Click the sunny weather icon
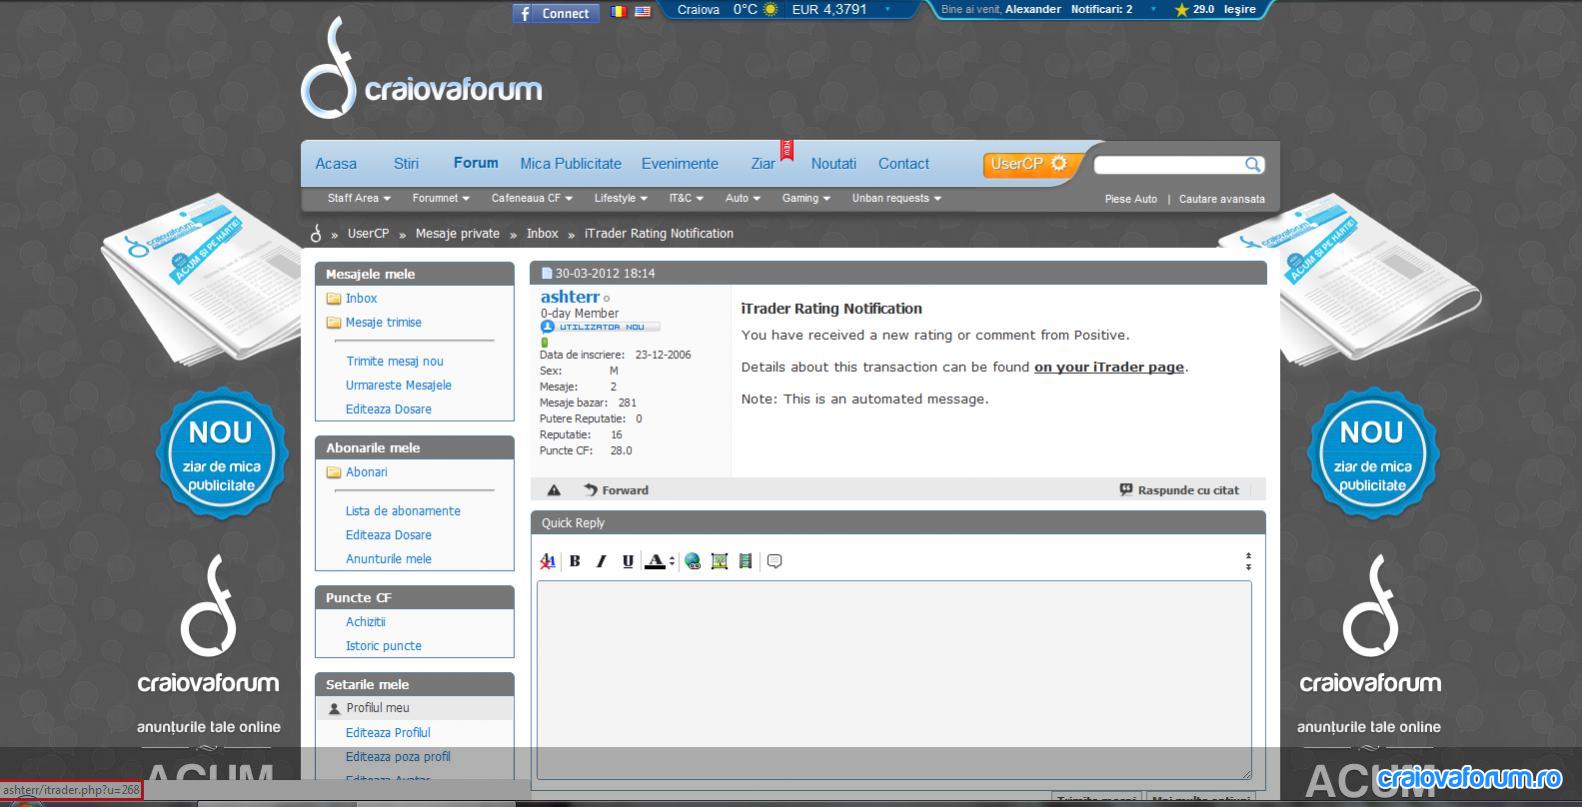The width and height of the screenshot is (1582, 807). coord(770,10)
